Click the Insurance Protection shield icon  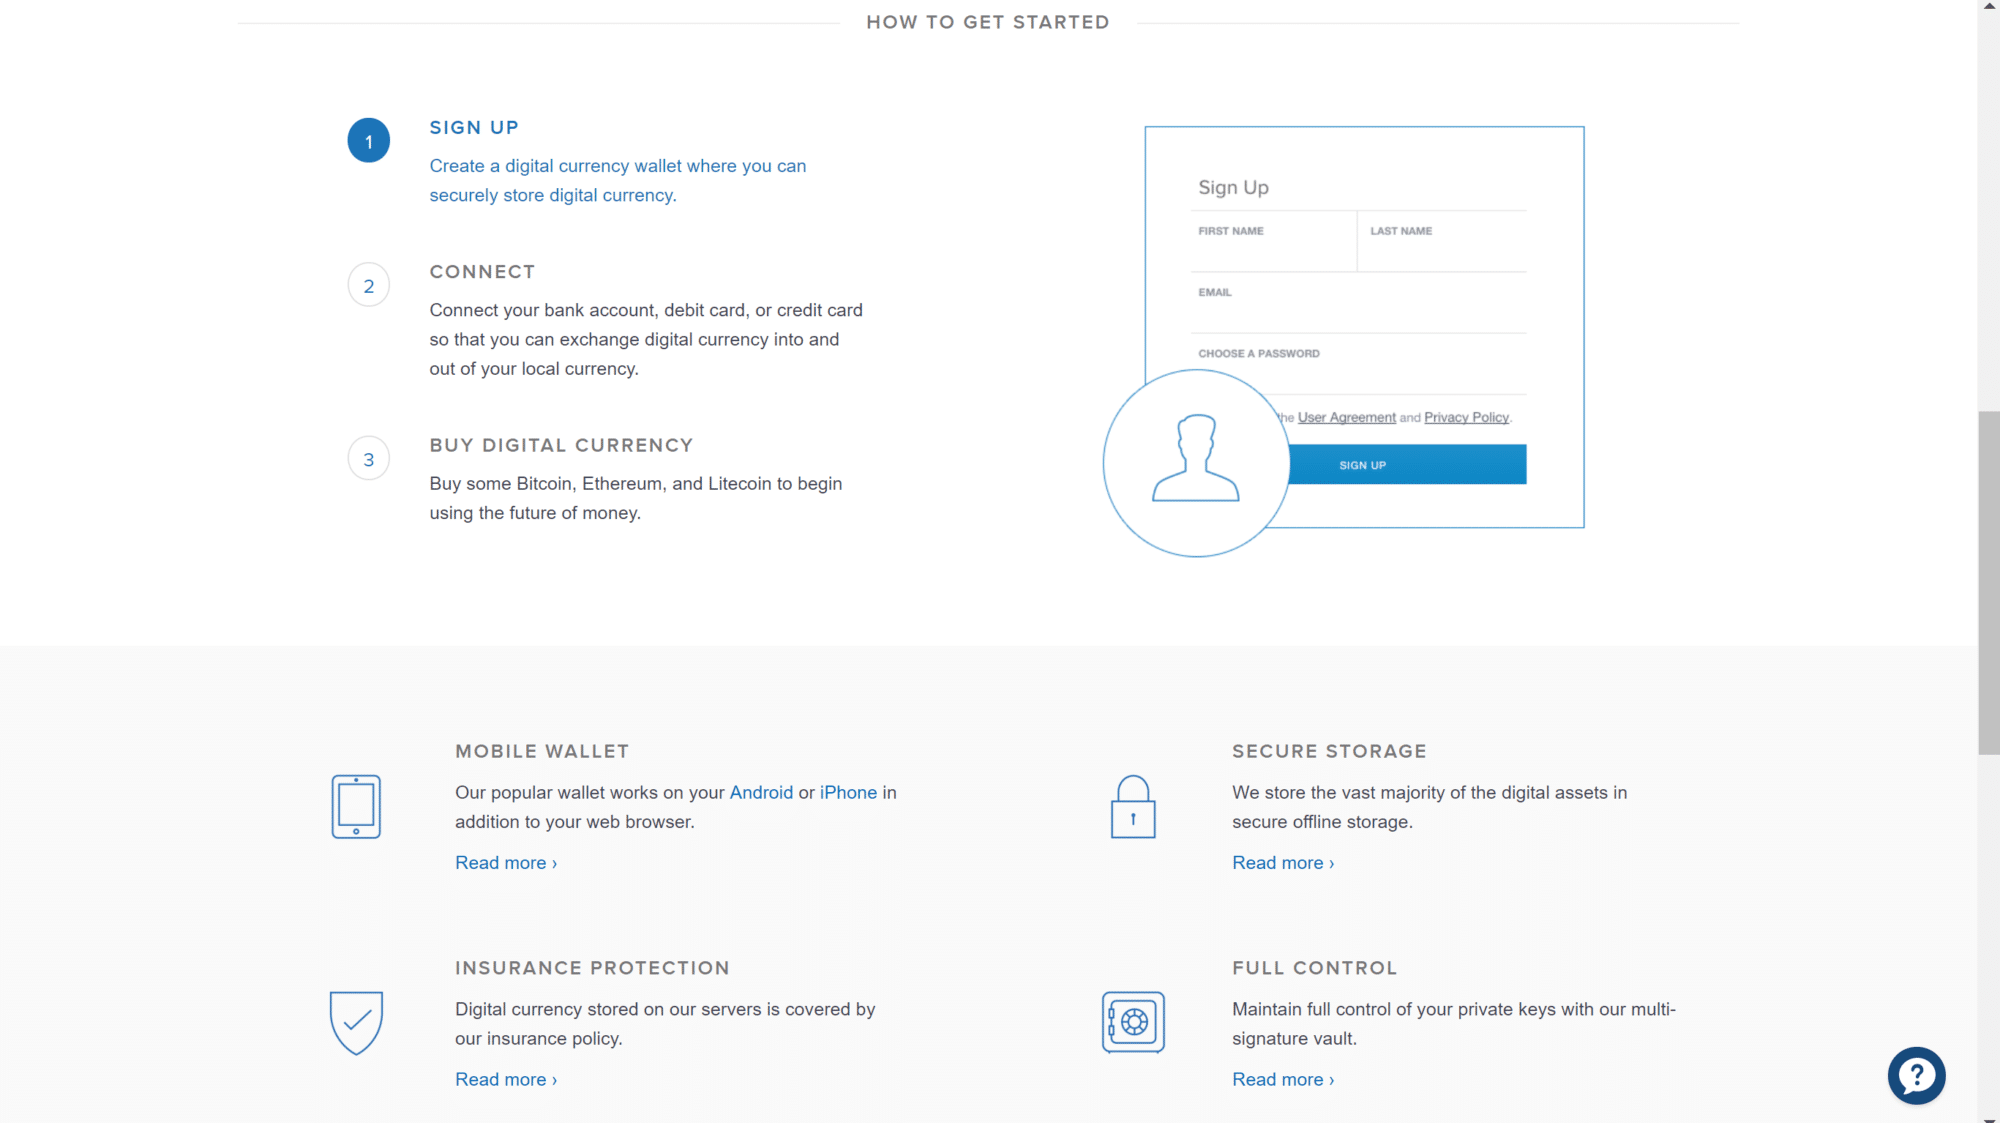(356, 1023)
